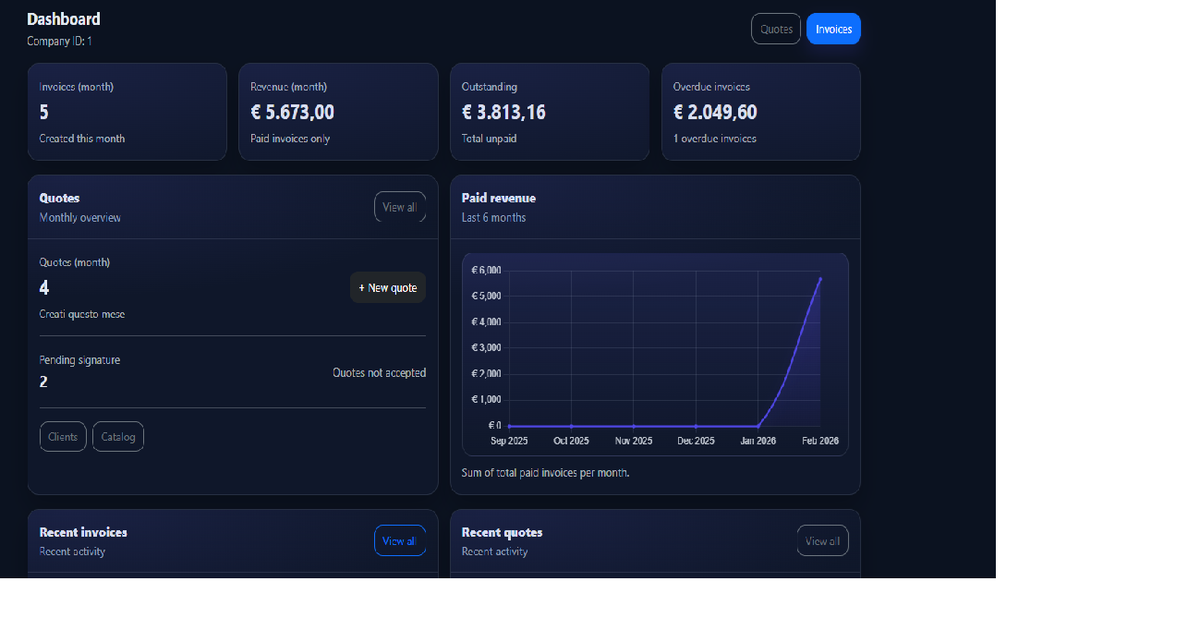The height and width of the screenshot is (630, 1200).
Task: Click the Creati questo mese text
Action: 82,314
